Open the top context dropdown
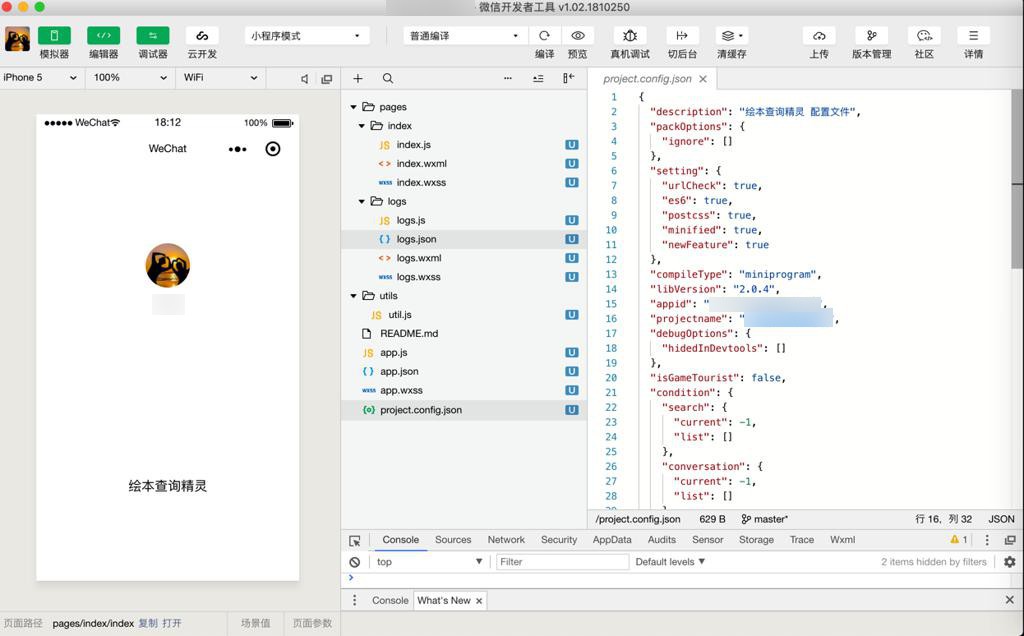Screen dimensions: 1024x636 429,562
